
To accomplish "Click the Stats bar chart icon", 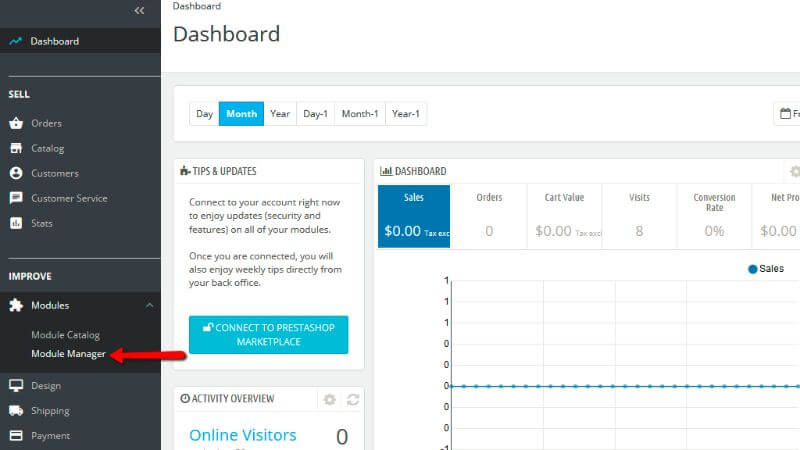I will pyautogui.click(x=16, y=223).
